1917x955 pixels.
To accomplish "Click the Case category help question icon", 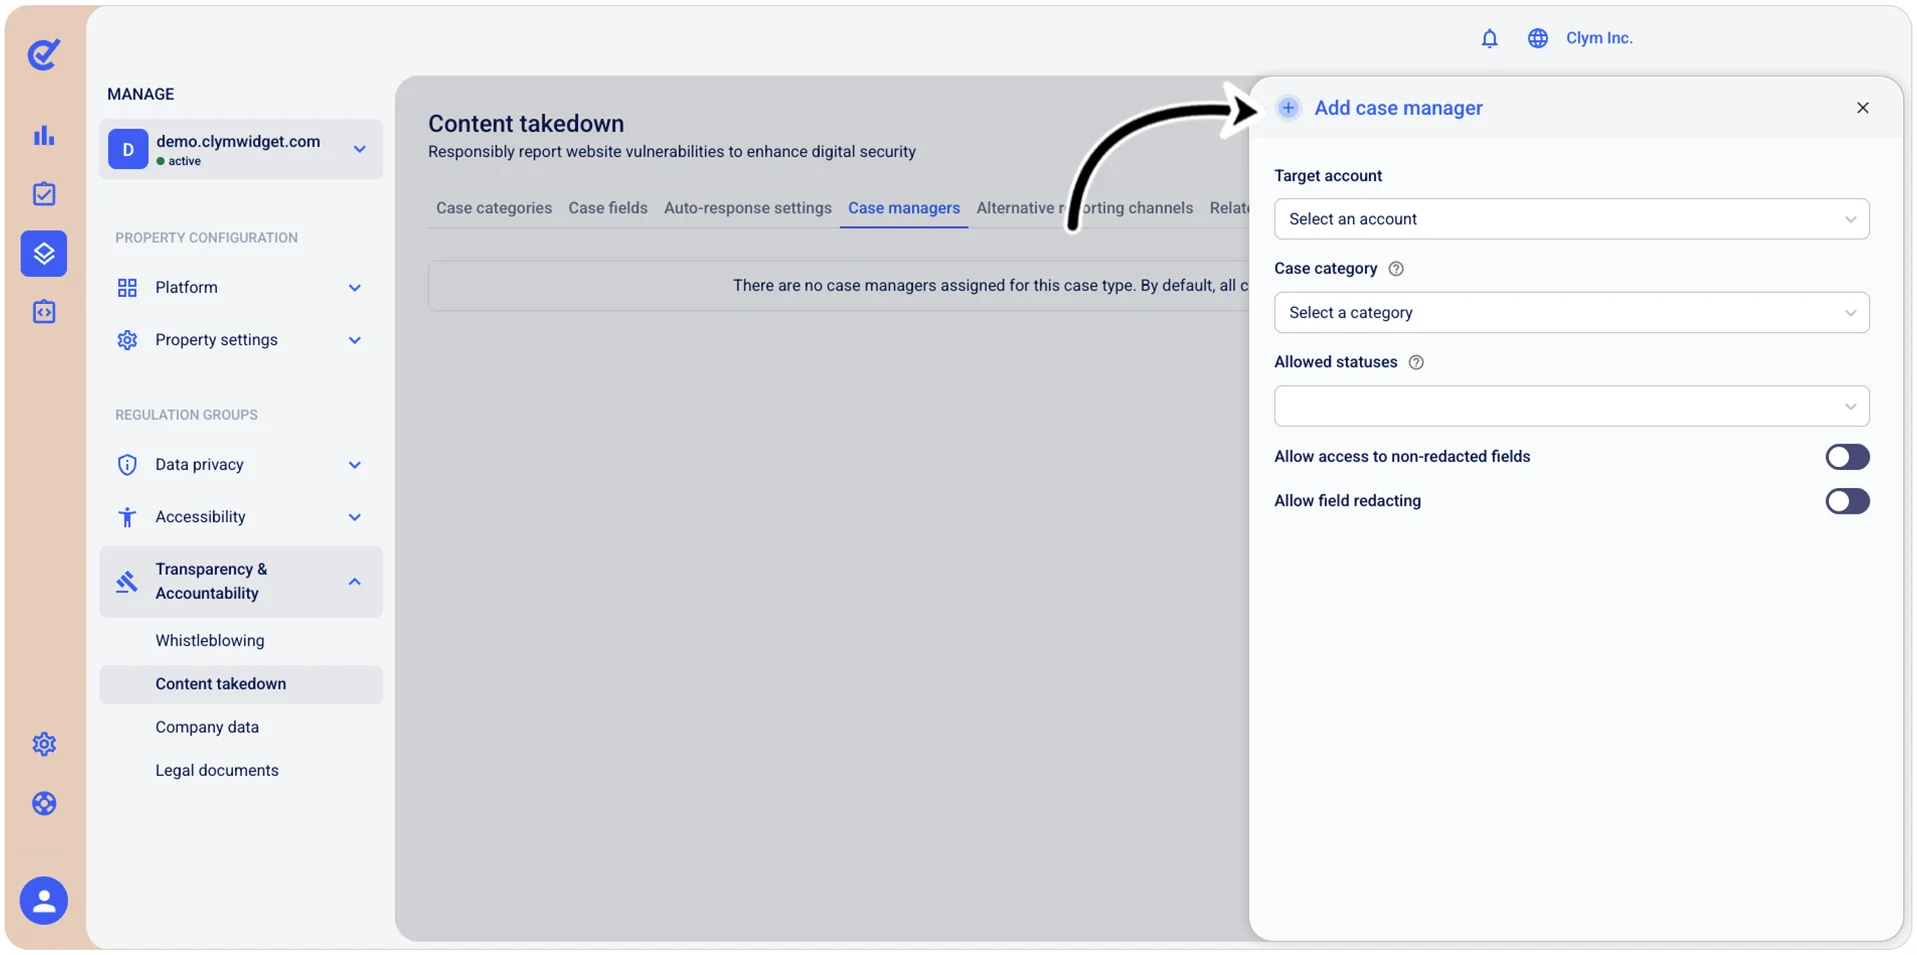I will (1396, 269).
